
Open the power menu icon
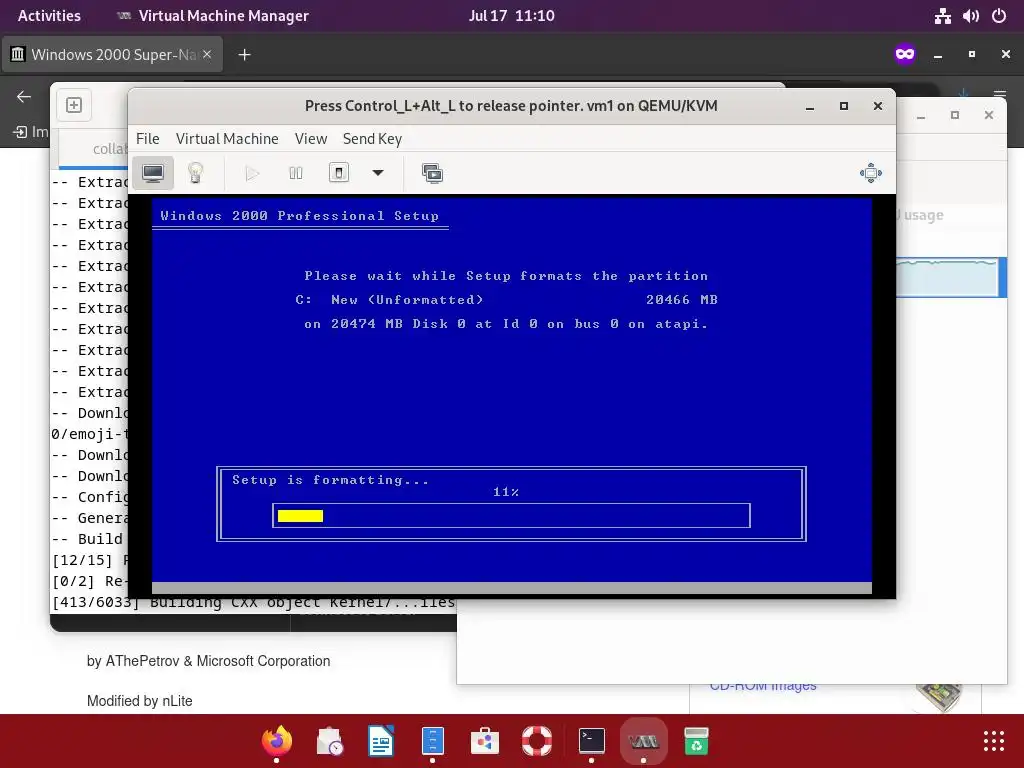[999, 16]
